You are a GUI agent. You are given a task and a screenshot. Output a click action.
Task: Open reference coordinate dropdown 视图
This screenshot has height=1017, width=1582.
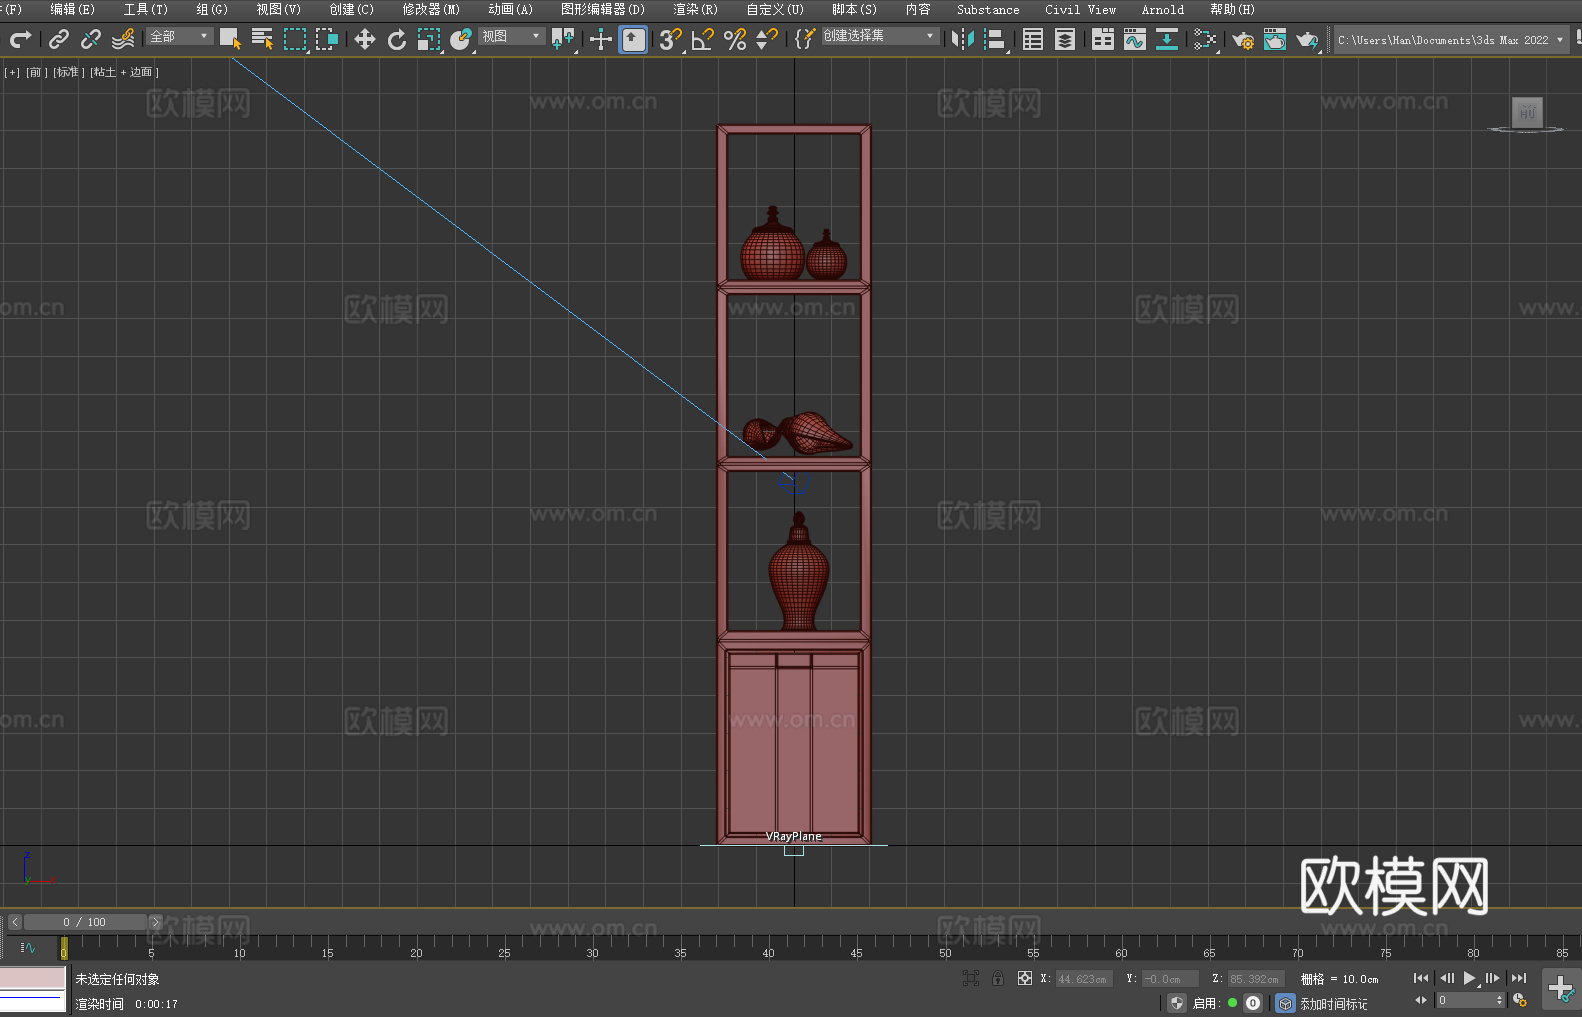click(511, 36)
